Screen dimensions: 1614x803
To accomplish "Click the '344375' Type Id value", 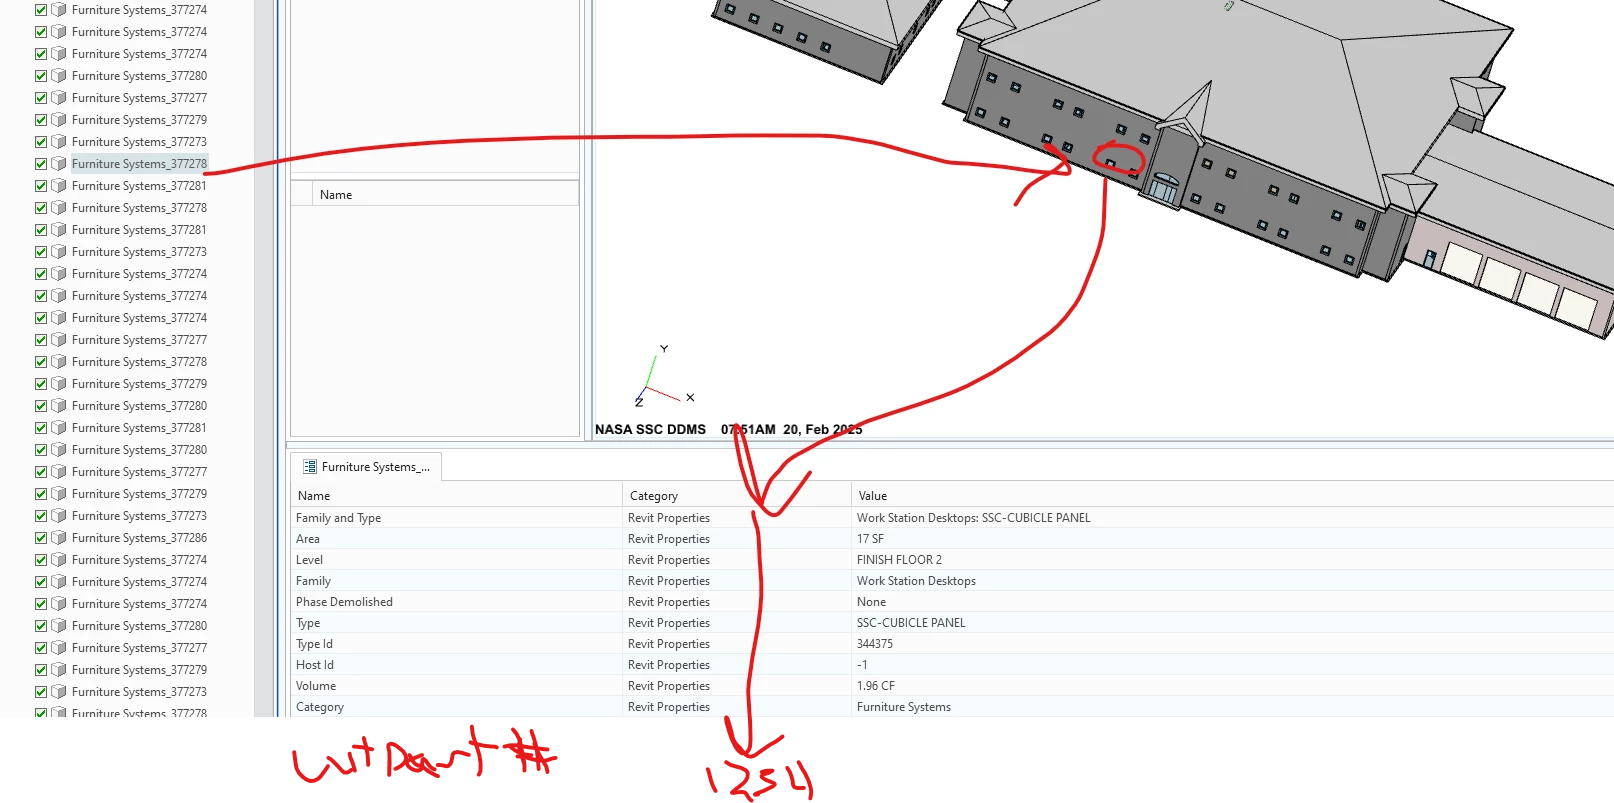I will tap(875, 644).
